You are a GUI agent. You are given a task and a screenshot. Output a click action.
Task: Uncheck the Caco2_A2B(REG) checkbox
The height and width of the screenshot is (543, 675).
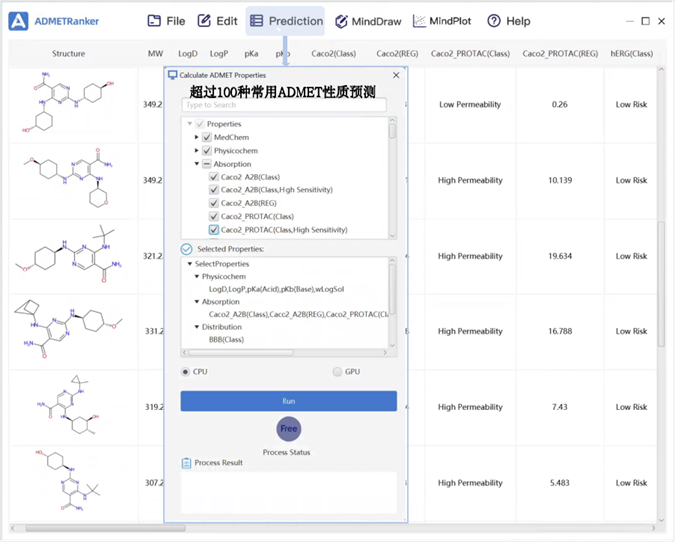pos(214,203)
